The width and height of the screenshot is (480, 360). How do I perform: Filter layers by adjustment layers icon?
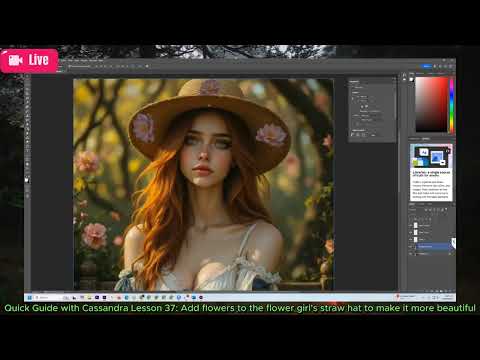pyautogui.click(x=430, y=210)
